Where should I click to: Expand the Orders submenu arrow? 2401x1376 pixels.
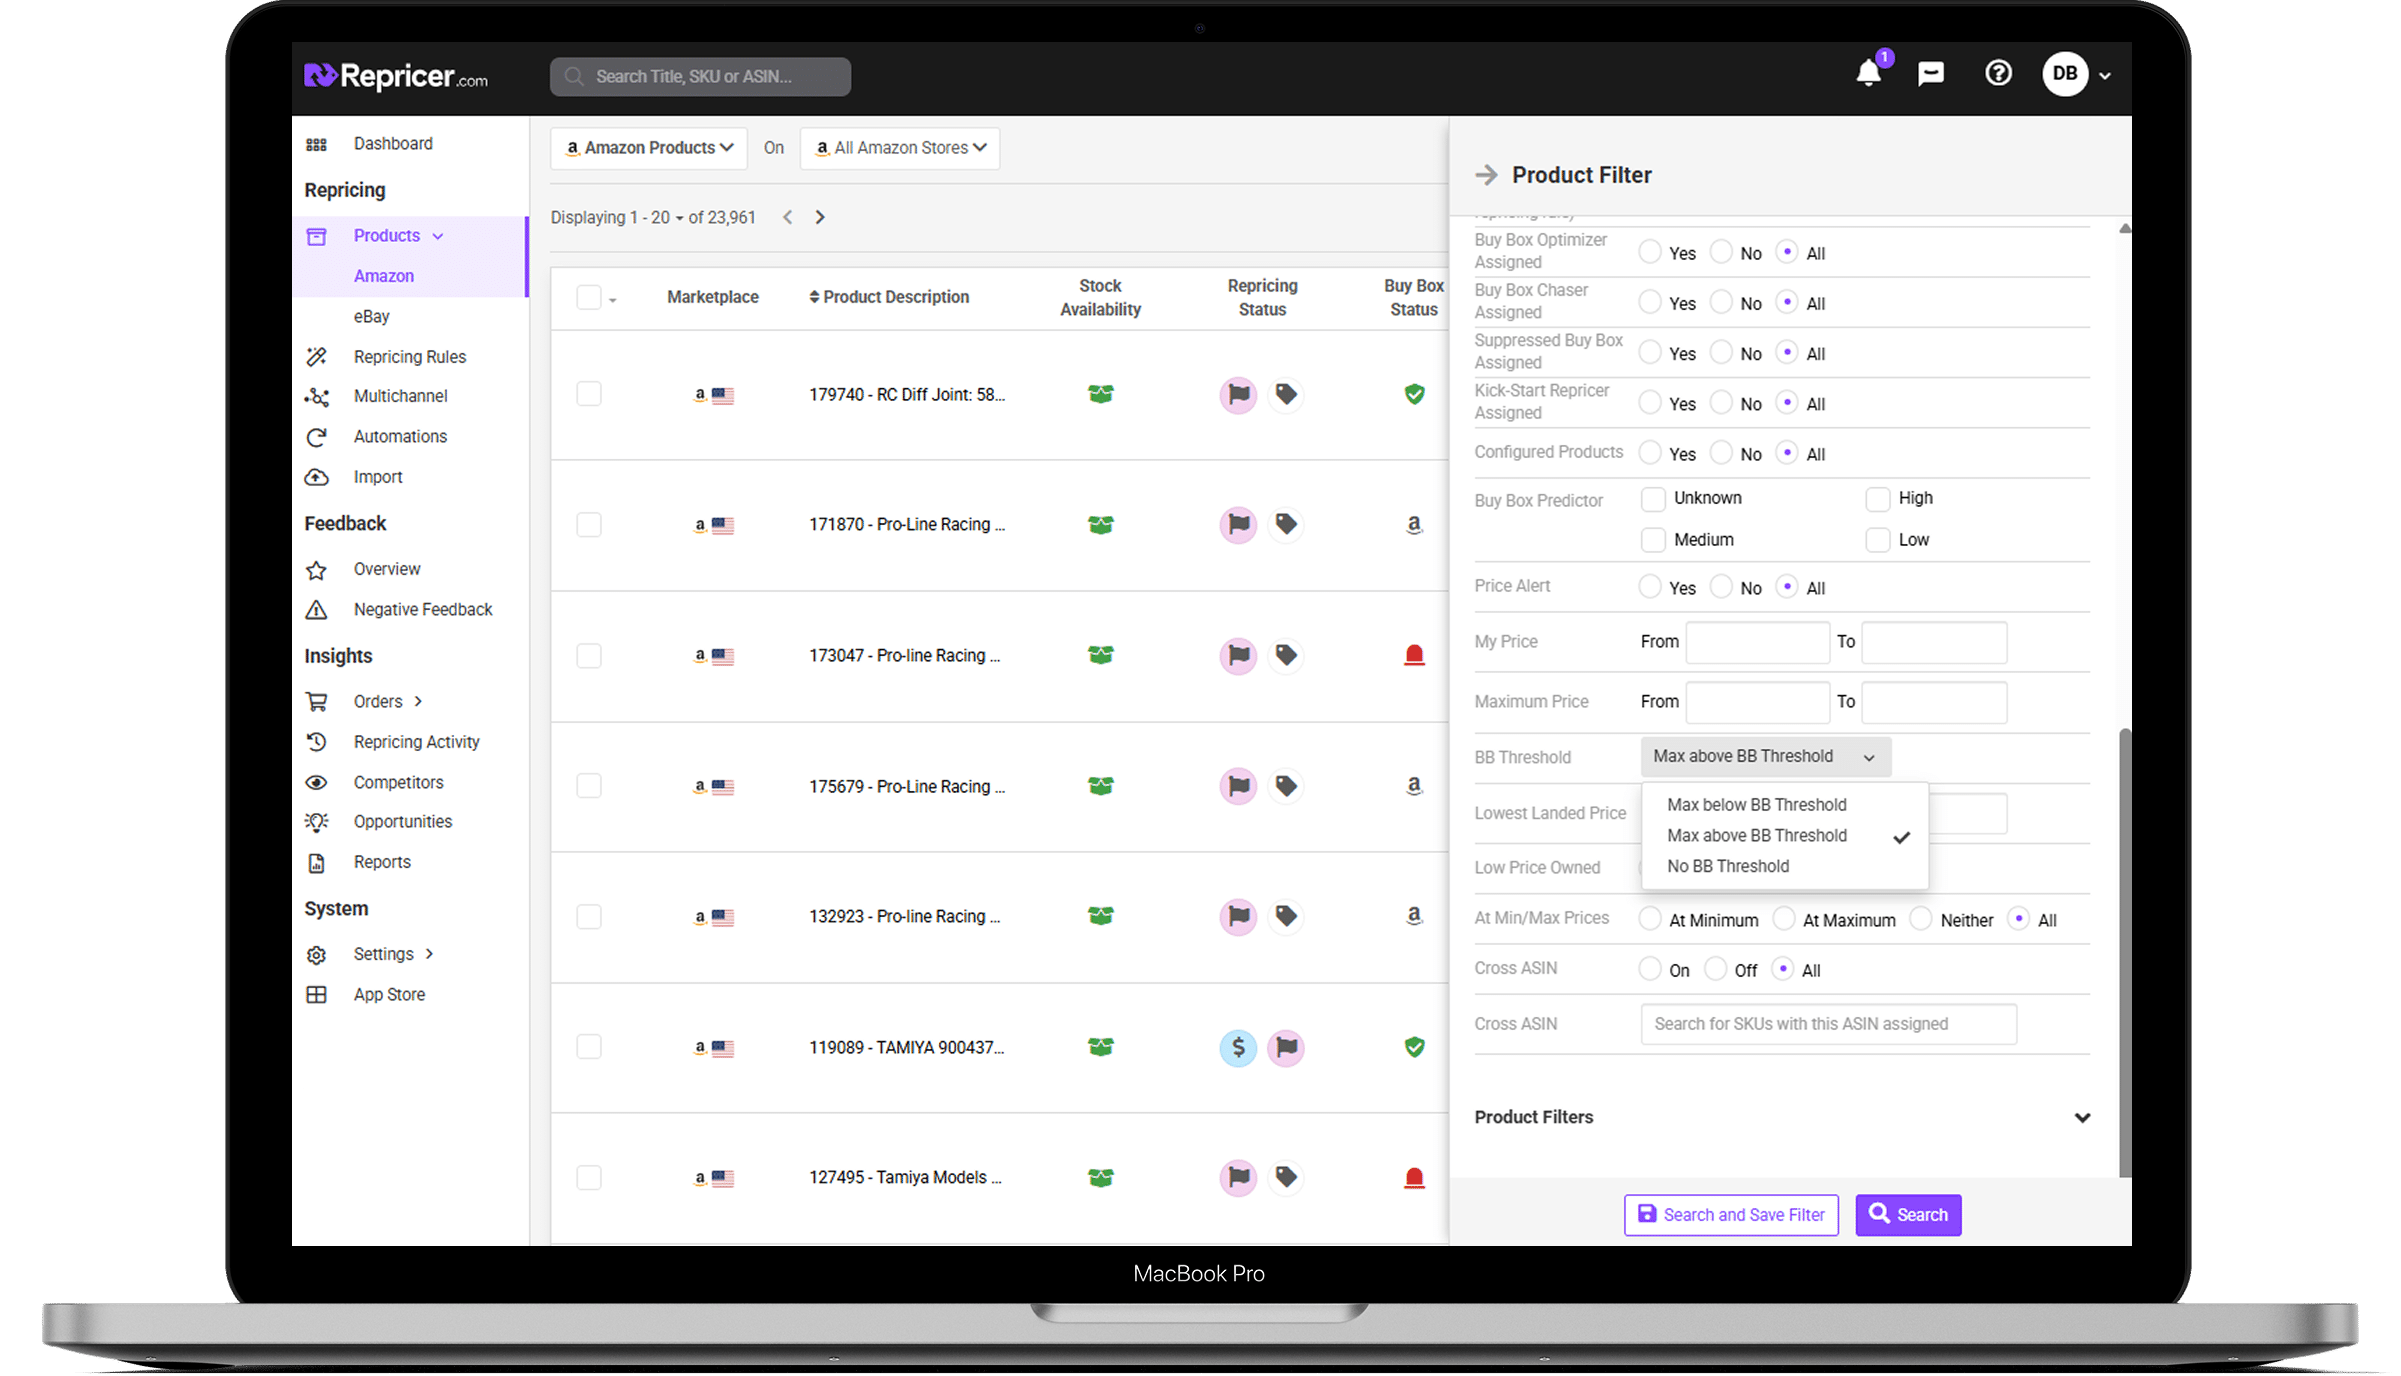[418, 702]
